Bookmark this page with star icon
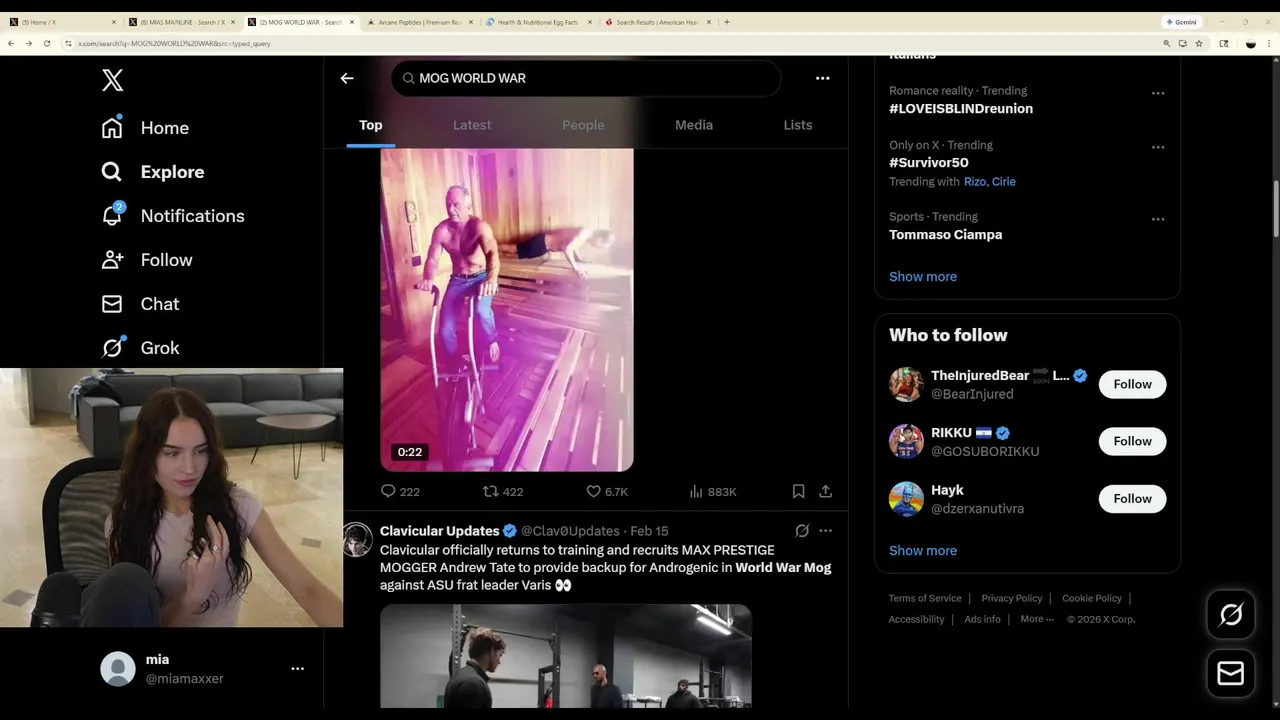1280x720 pixels. pos(1198,43)
